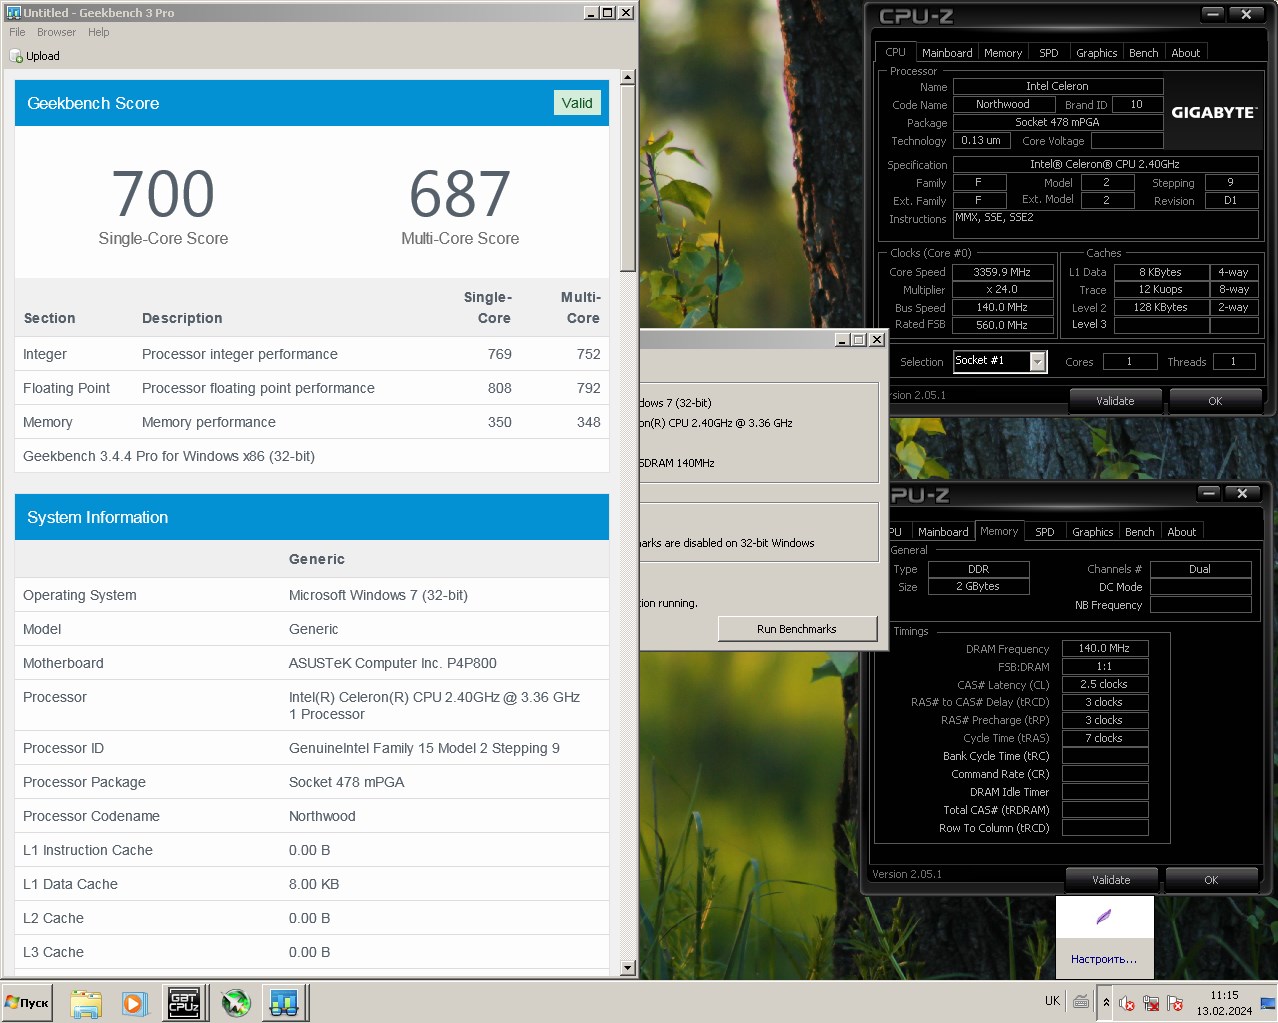
Task: Click the Geekbench scrollbar down arrow
Action: 628,968
